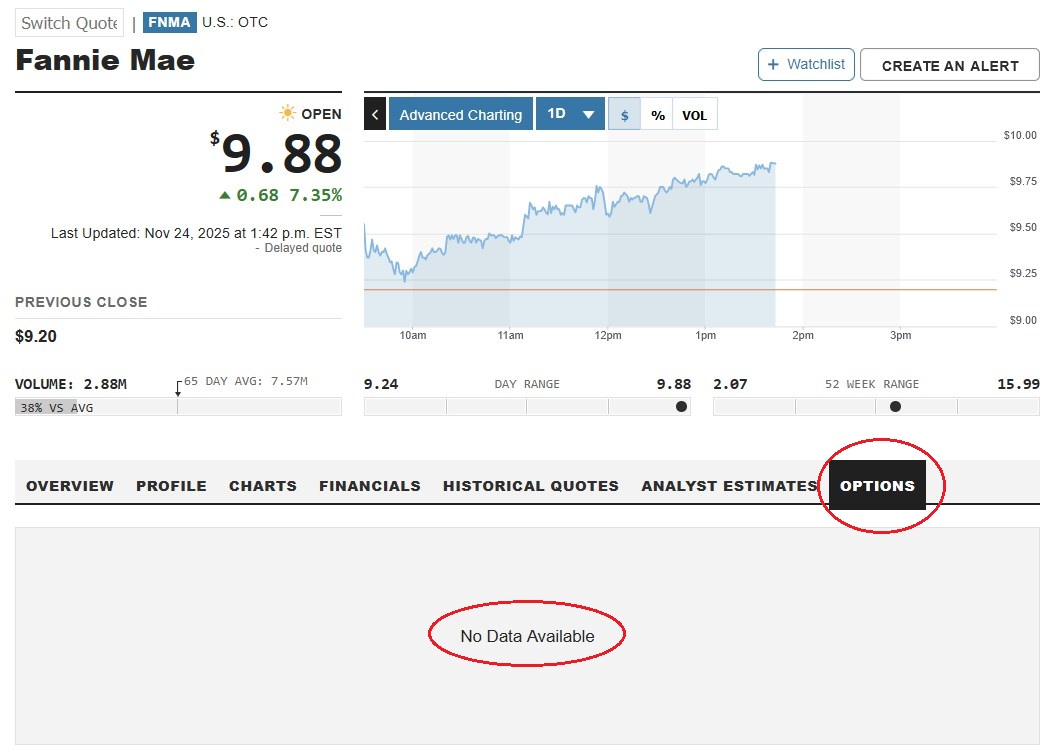Switch to the Profile tab
Viewport: 1047px width, 755px height.
click(x=172, y=486)
